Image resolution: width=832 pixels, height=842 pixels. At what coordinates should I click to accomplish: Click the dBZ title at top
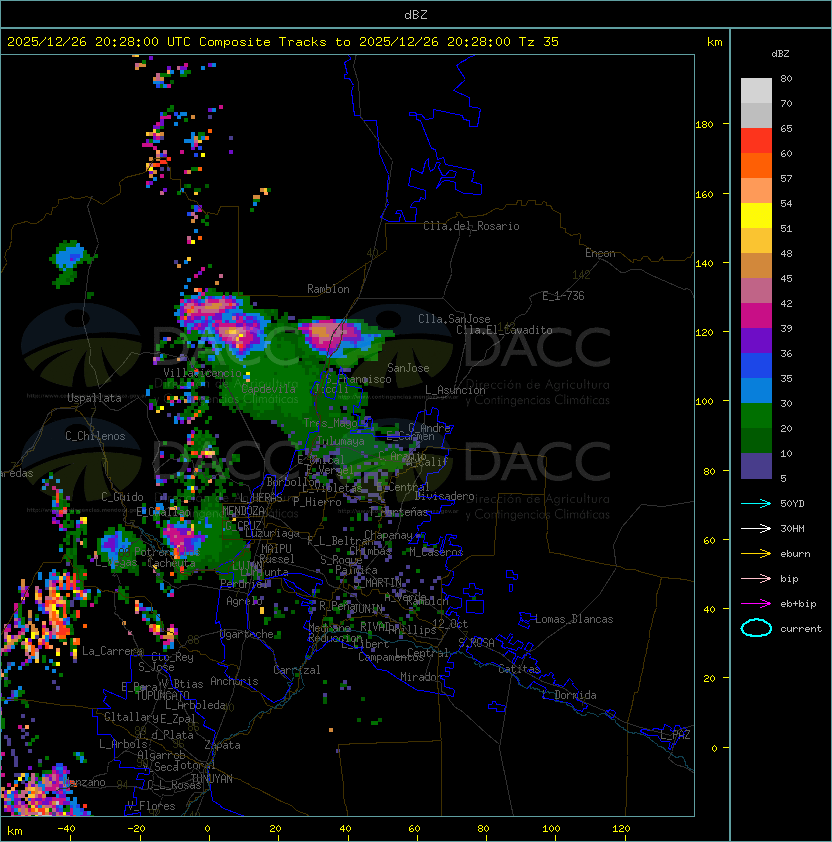pyautogui.click(x=416, y=14)
